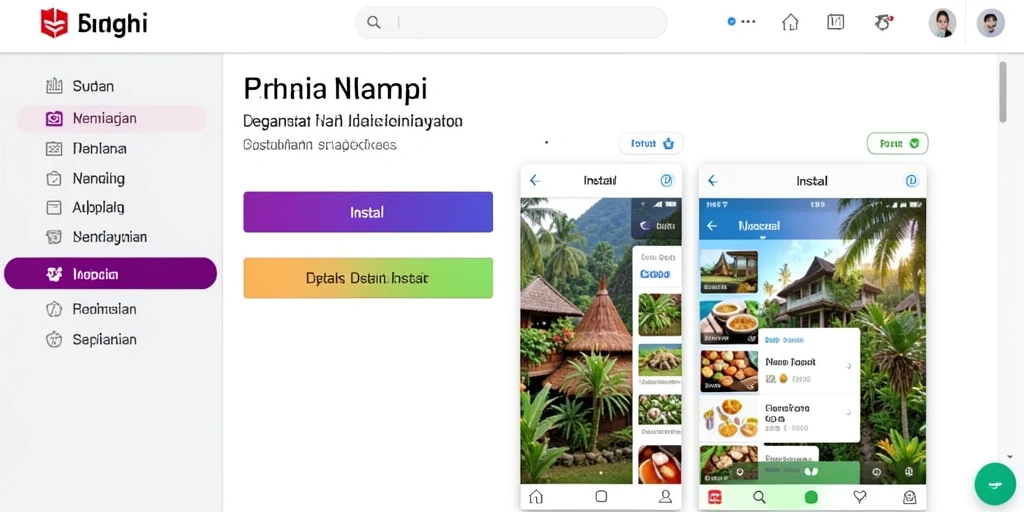Select the highlighted Inopaia sidebar item
The image size is (1024, 512).
pos(110,274)
